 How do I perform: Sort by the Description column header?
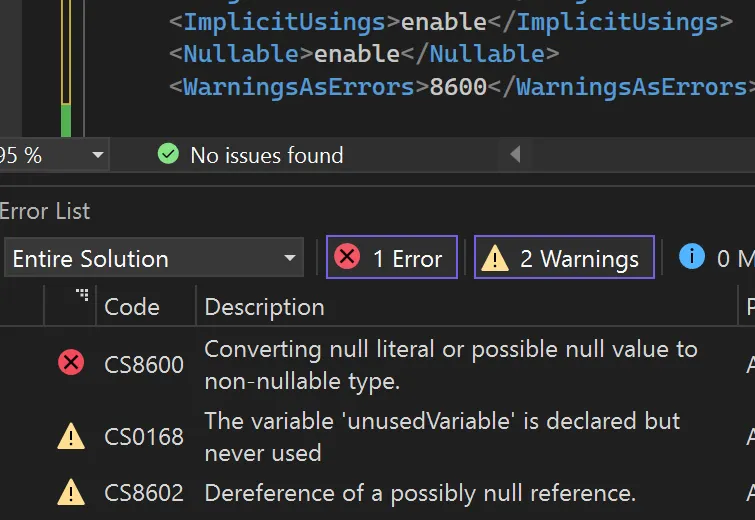tap(264, 307)
